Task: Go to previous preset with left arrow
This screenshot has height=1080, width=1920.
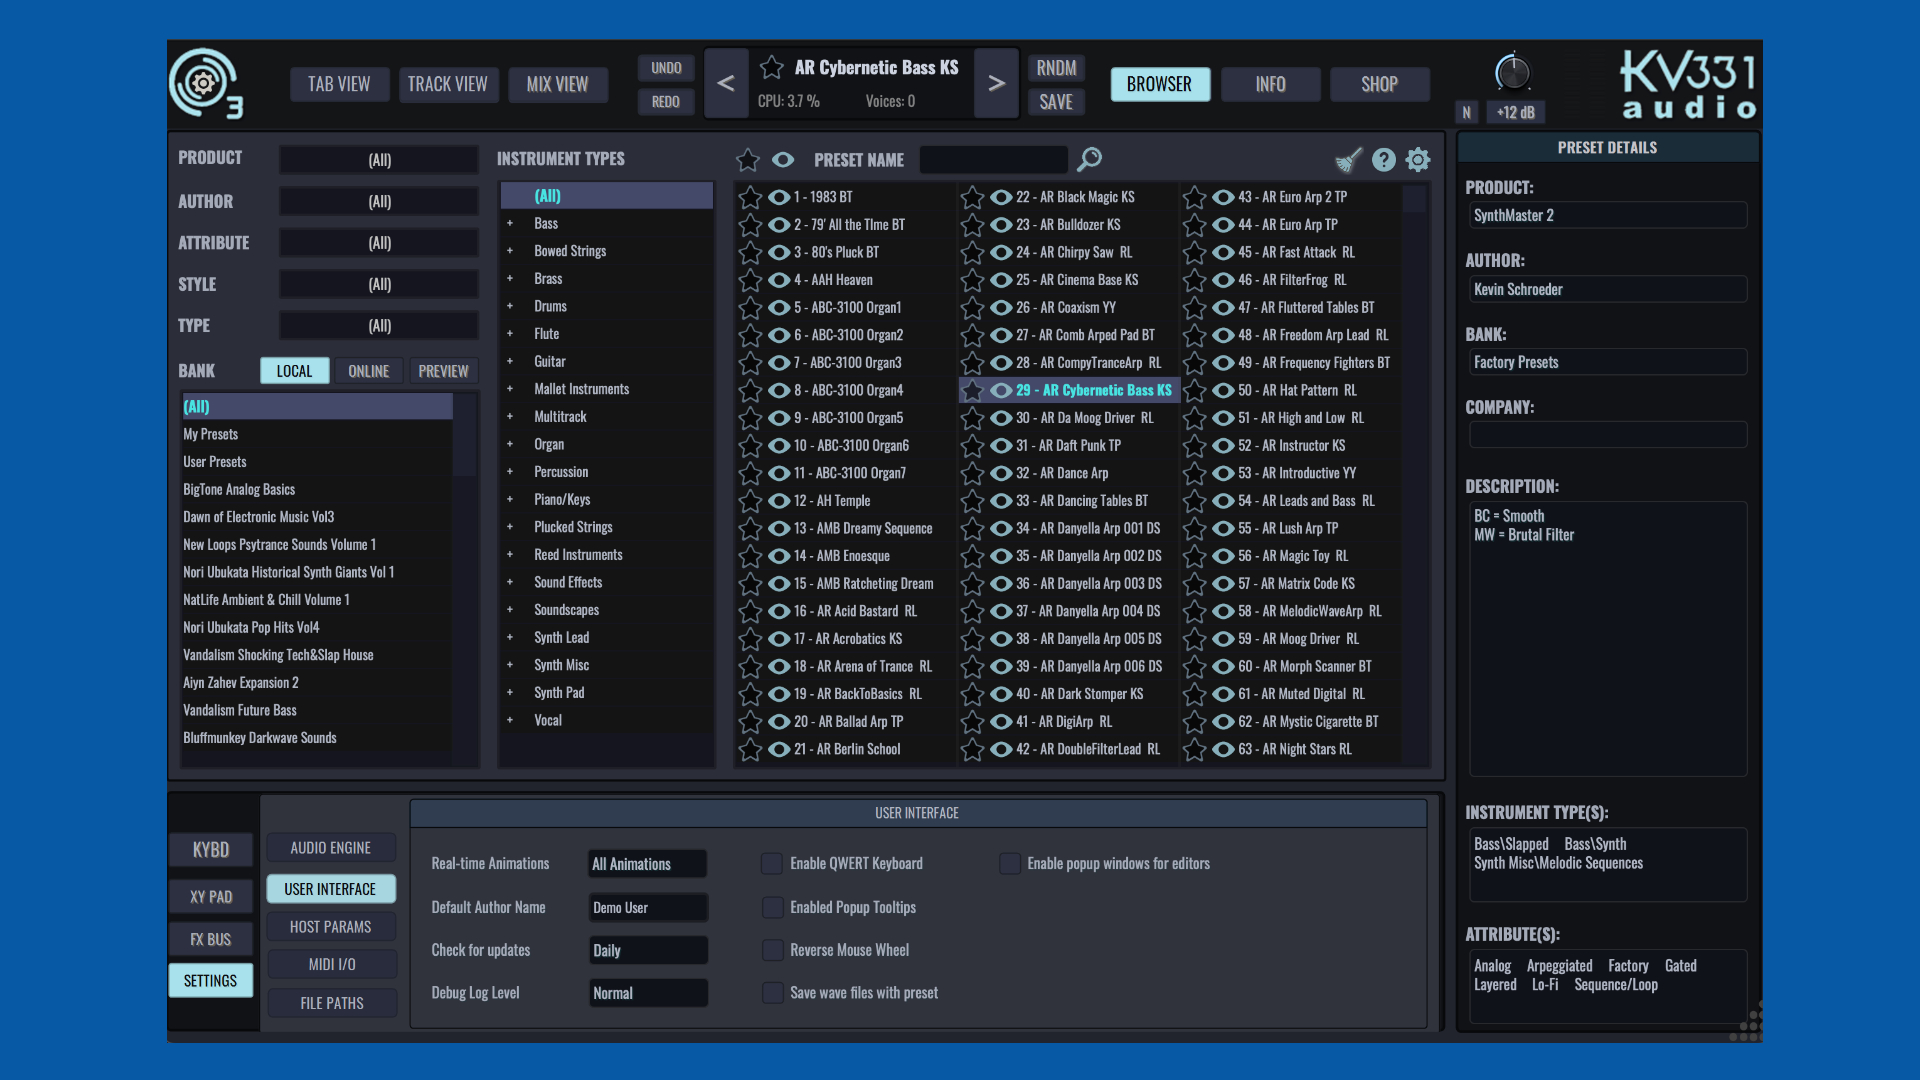Action: (726, 84)
